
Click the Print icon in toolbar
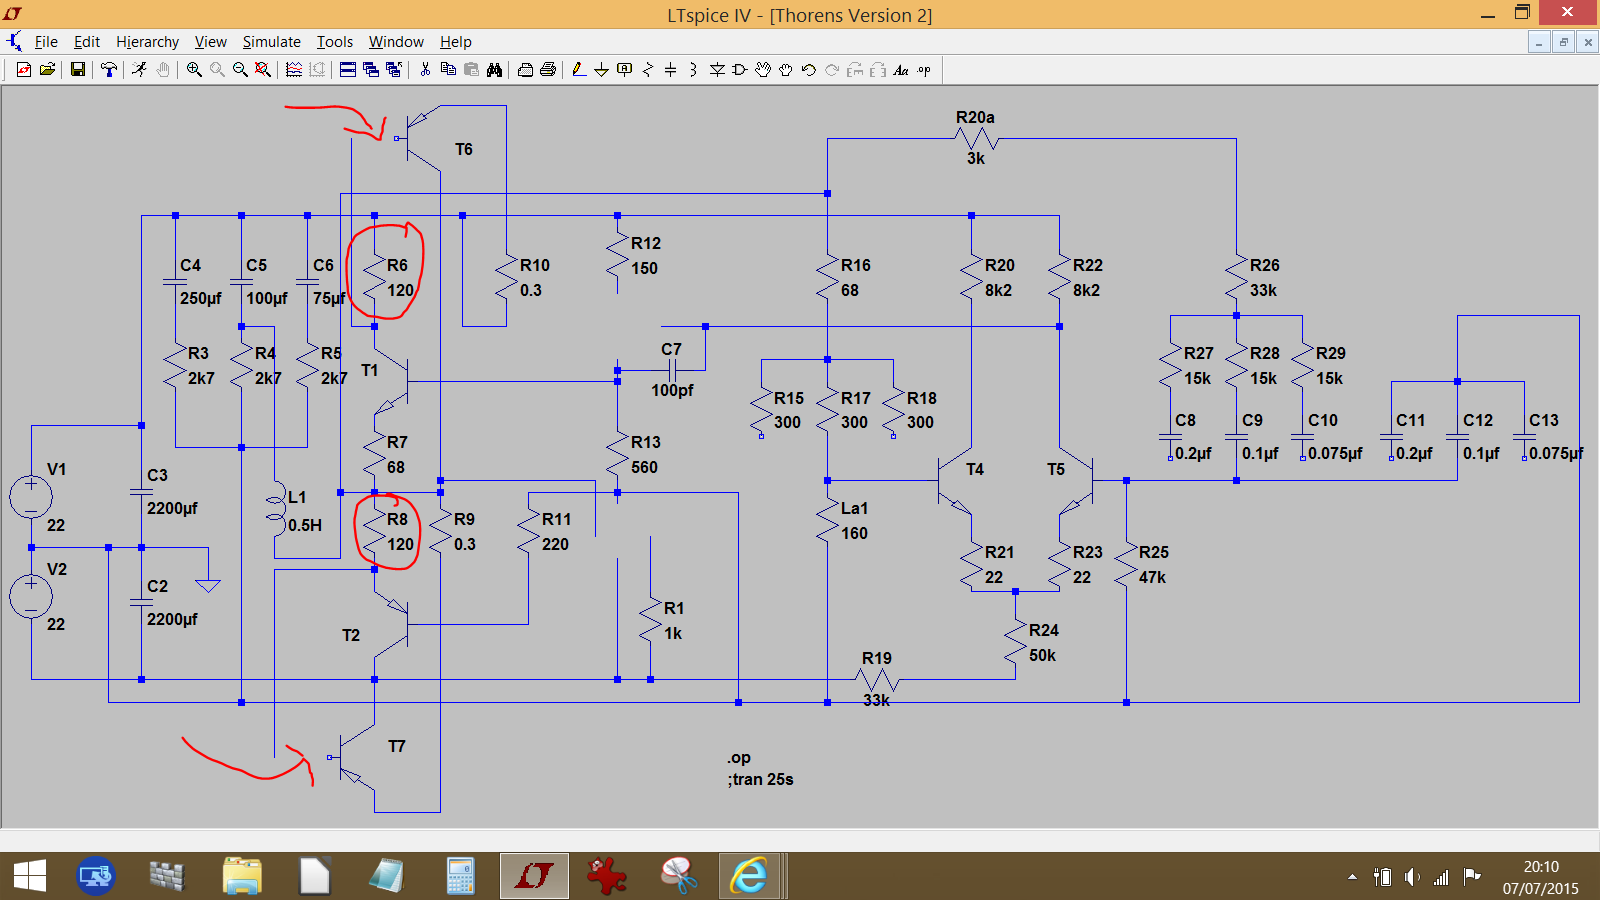548,70
